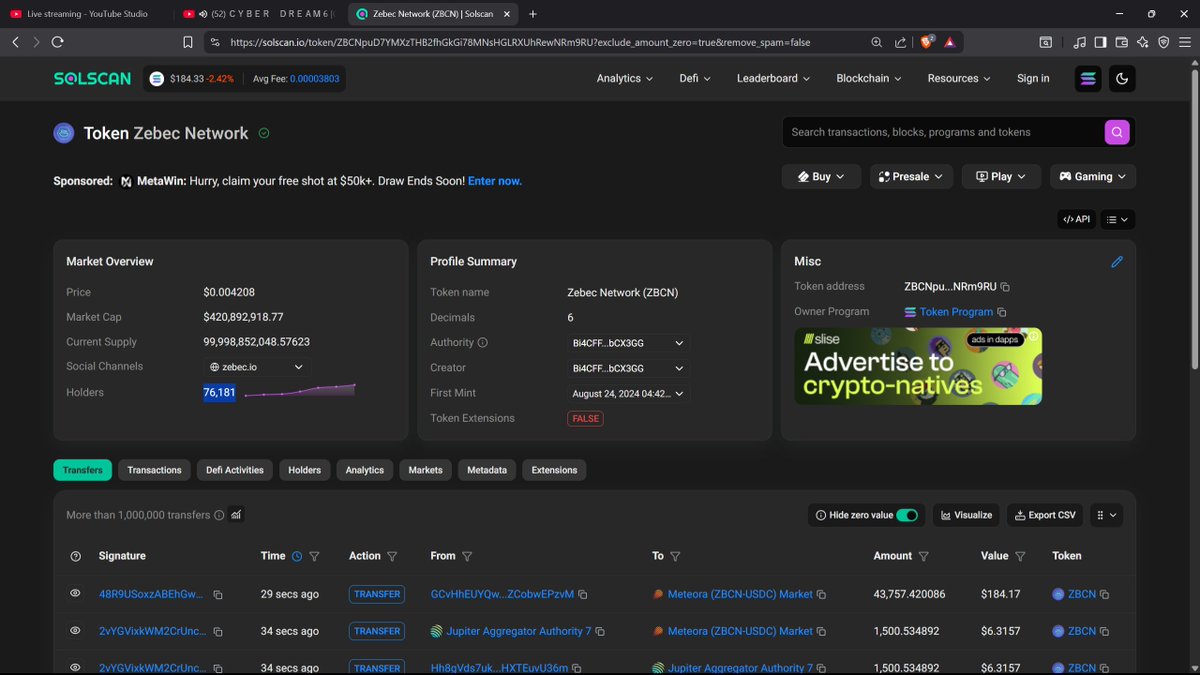Bookmark this page

pyautogui.click(x=188, y=42)
